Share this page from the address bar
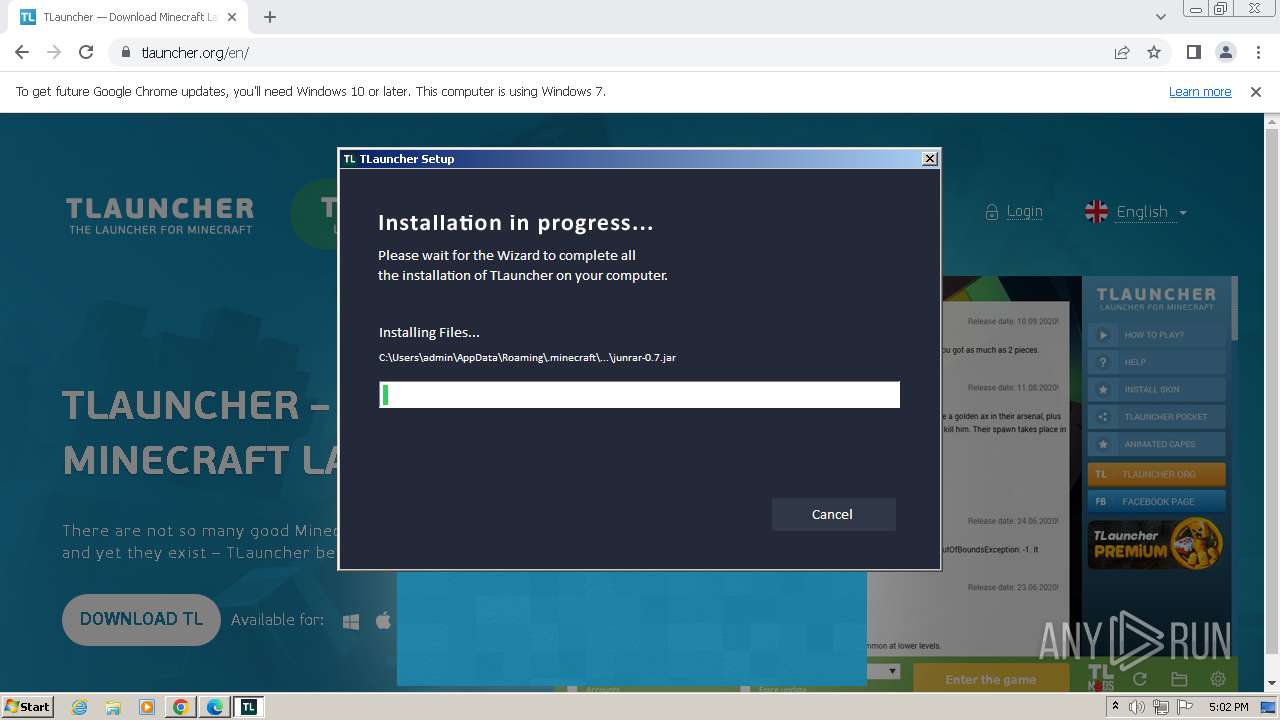The height and width of the screenshot is (720, 1280). pos(1122,52)
